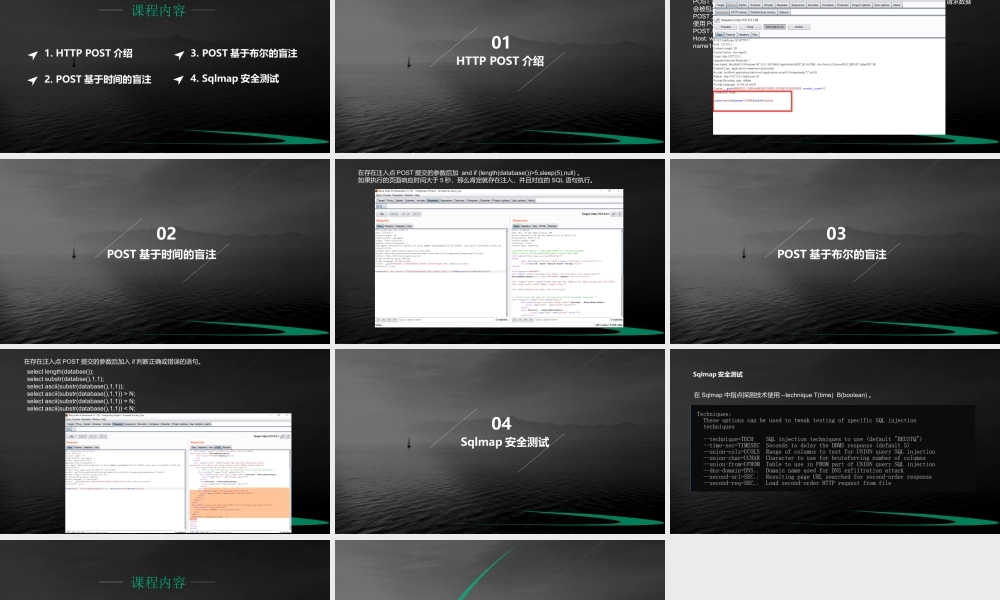Open the '04 Sqlmap 安全测试' section slide

[499, 433]
